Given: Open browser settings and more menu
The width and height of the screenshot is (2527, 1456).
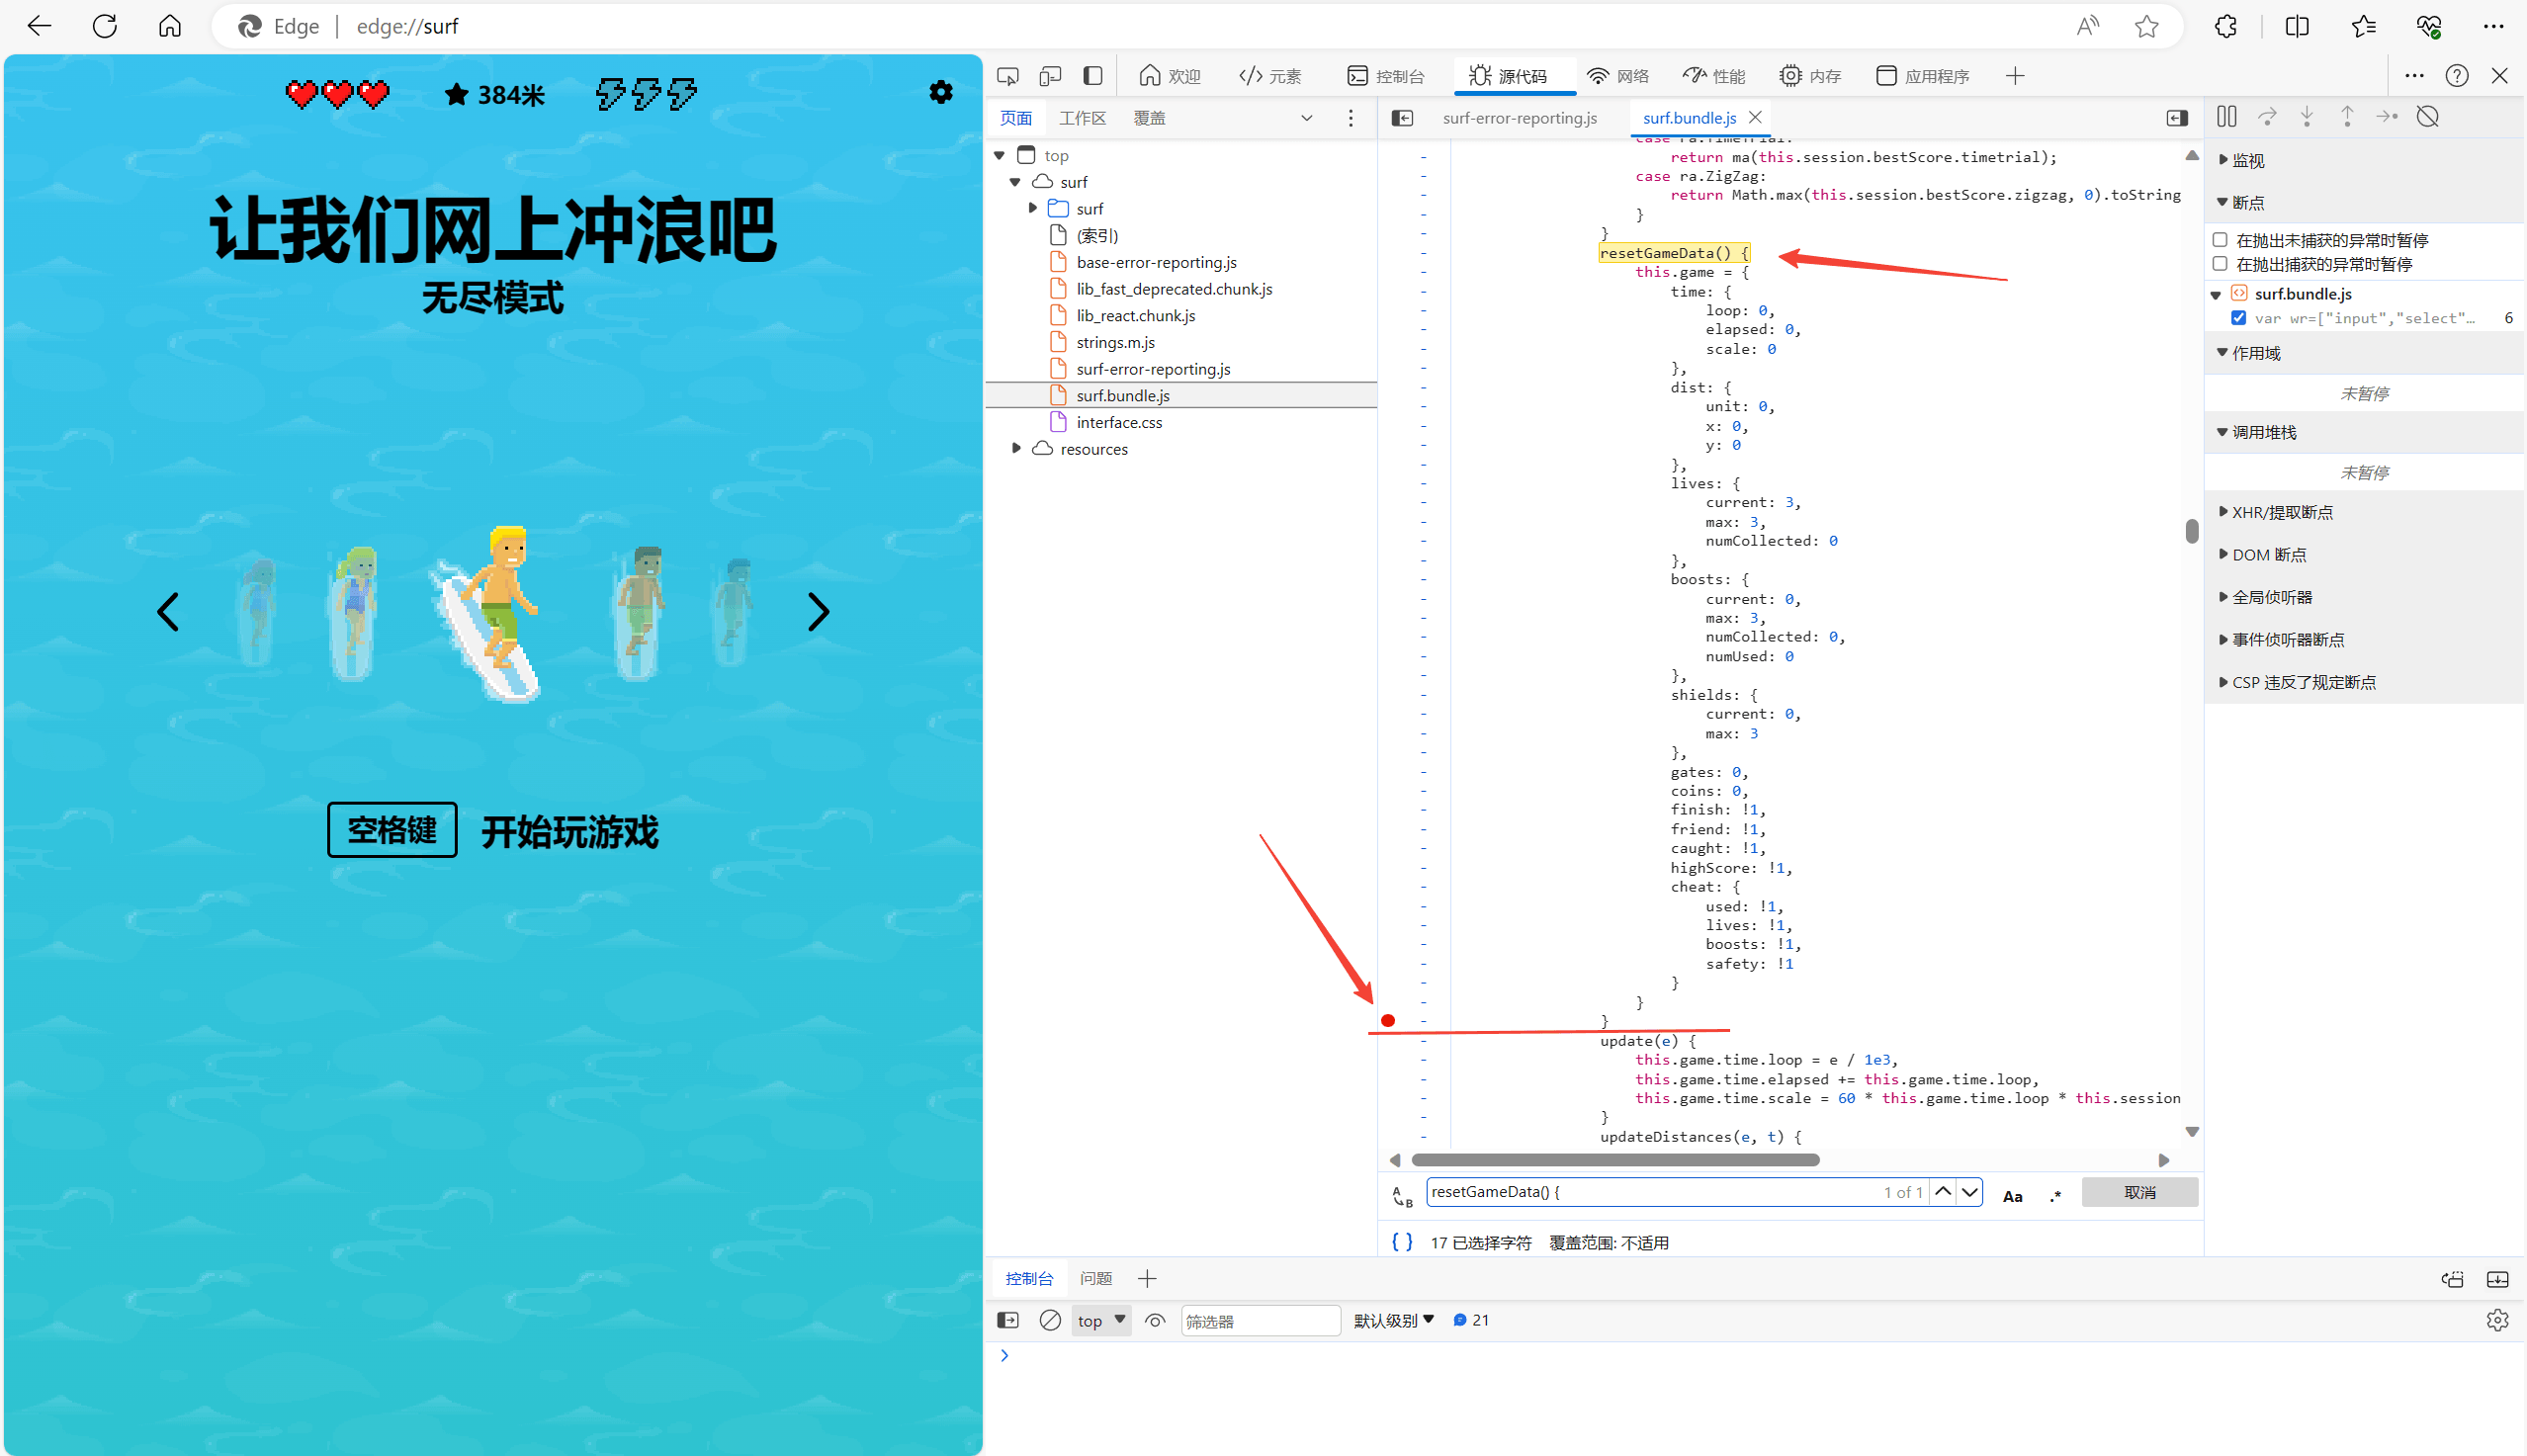Looking at the screenshot, I should coord(2494,26).
